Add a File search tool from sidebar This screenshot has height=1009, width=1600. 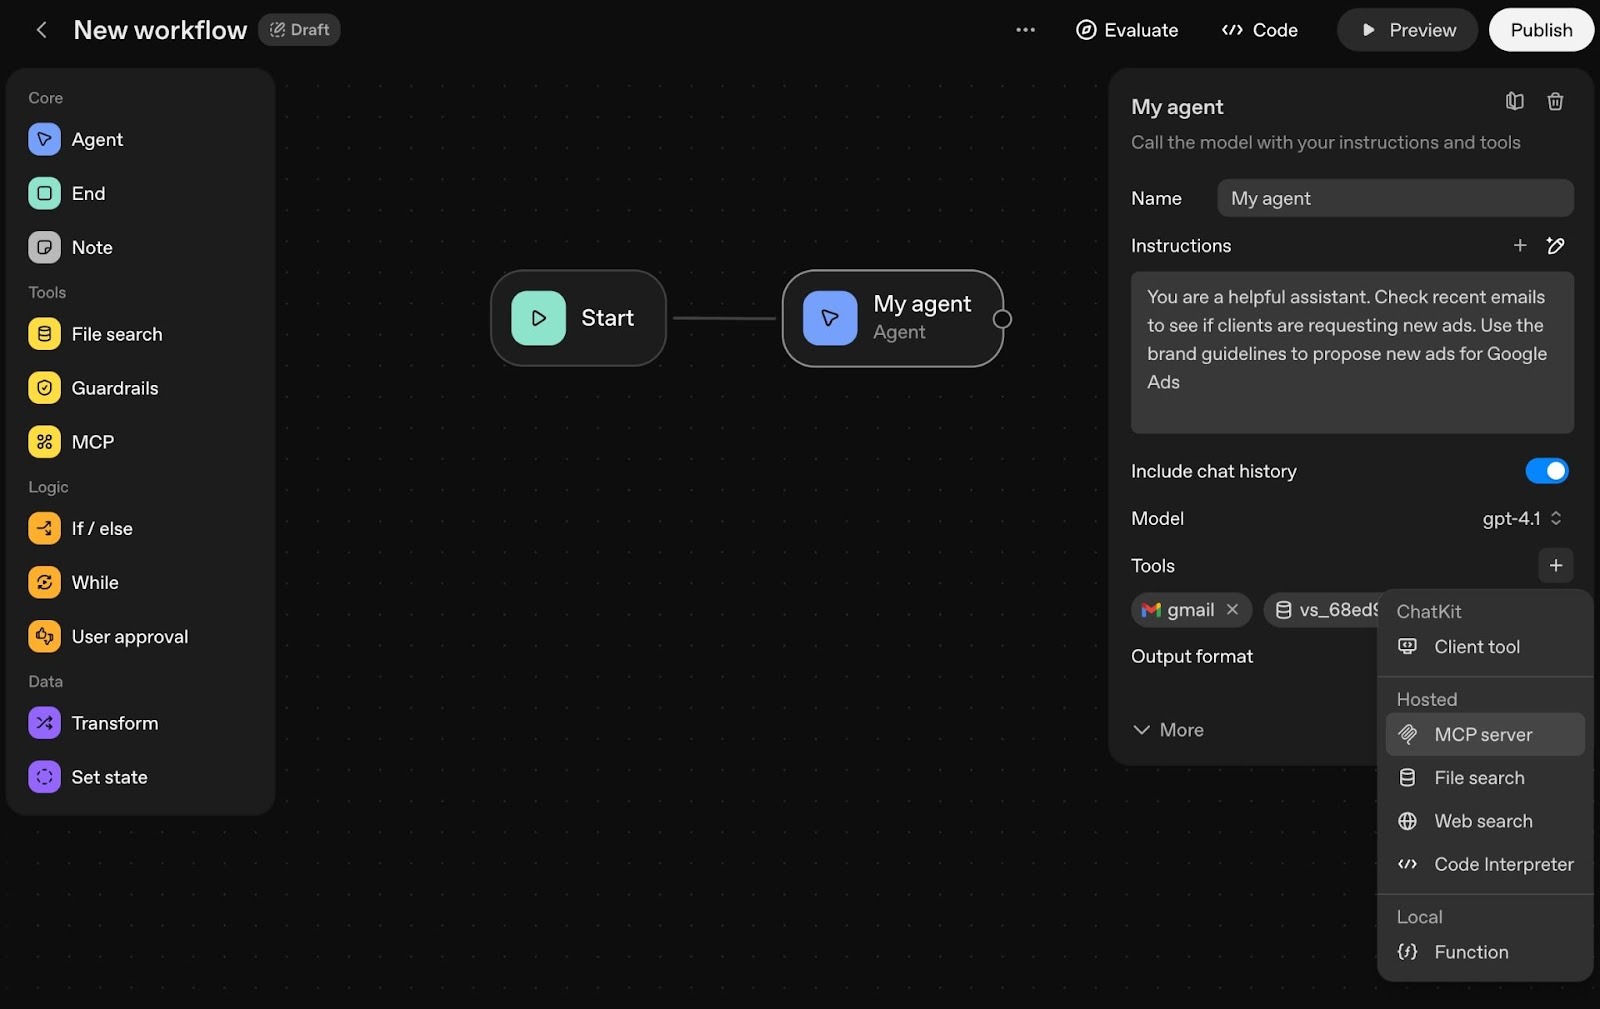[44, 334]
